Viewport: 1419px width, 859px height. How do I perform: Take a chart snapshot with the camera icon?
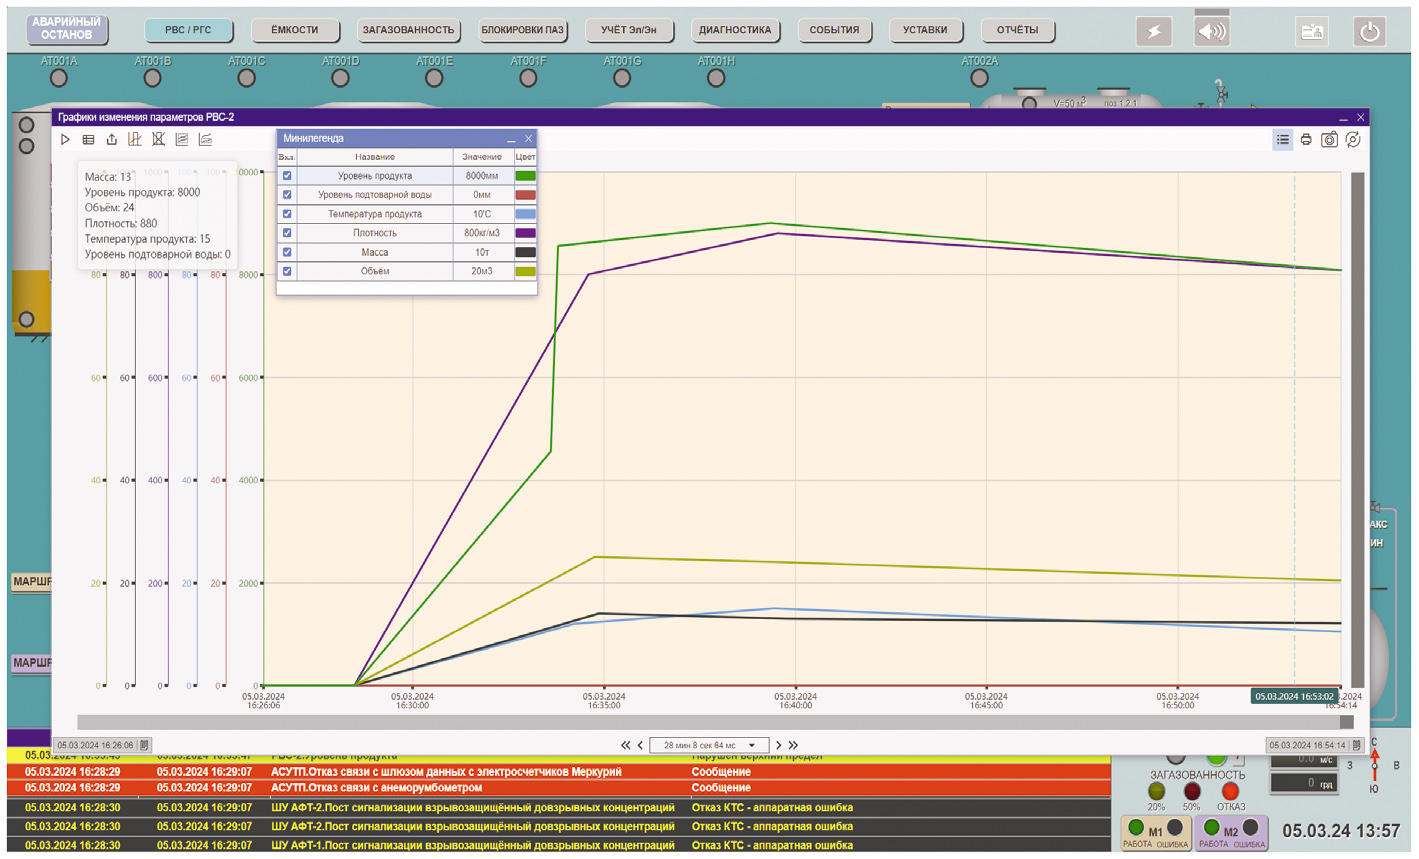1330,140
